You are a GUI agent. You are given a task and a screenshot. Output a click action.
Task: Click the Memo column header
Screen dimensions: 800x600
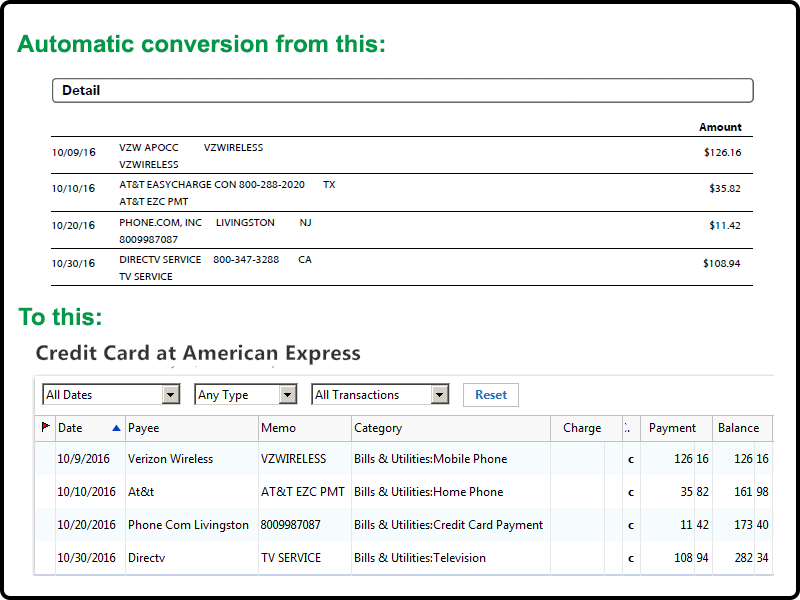click(x=305, y=428)
